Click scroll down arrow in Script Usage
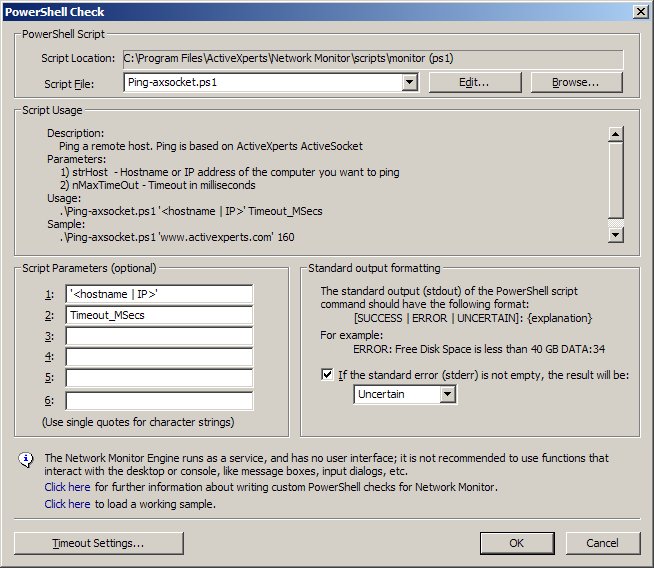Image resolution: width=654 pixels, height=568 pixels. (x=616, y=235)
